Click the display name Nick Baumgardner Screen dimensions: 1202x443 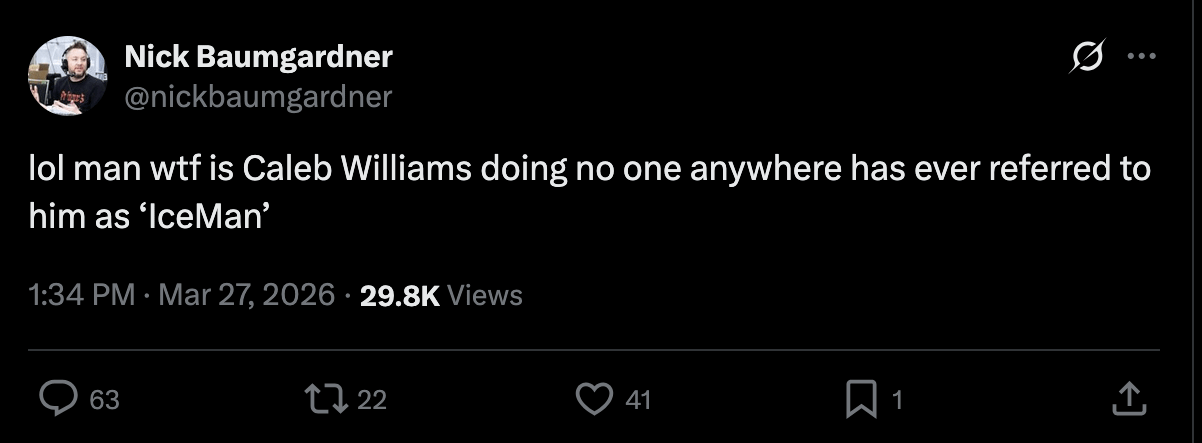tap(258, 57)
